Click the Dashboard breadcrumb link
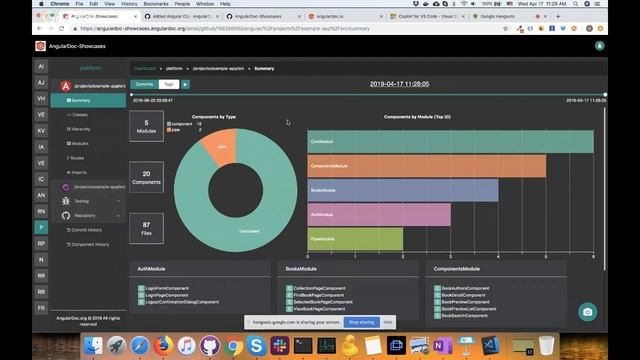 [x=145, y=69]
